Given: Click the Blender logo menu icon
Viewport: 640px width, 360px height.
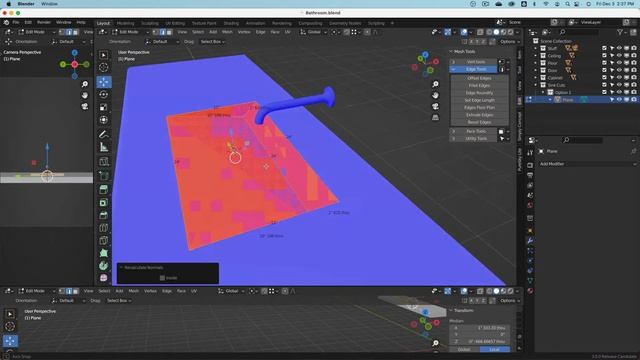Looking at the screenshot, I should (6, 22).
